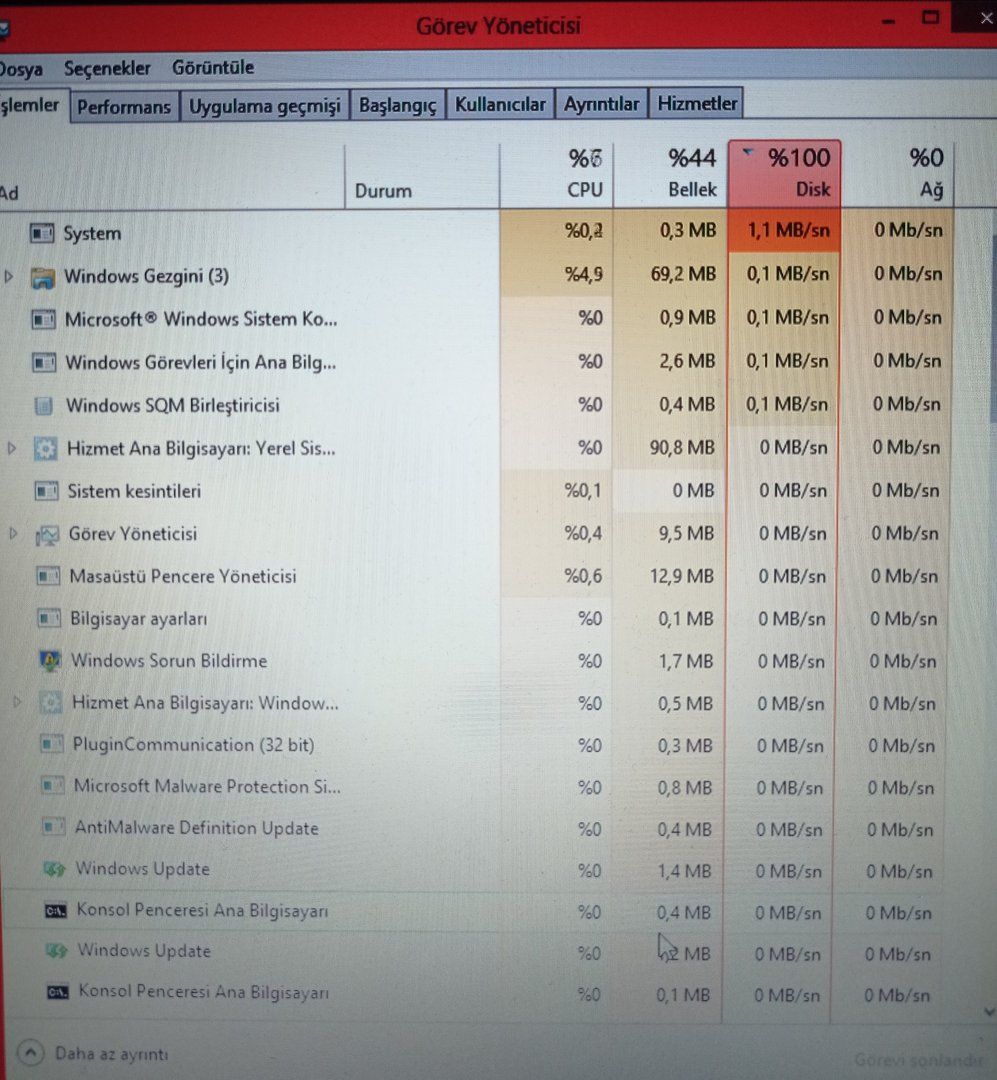Select the Hizmet Ana Bilgisayarı: Yerel Sis gear icon
The image size is (997, 1080).
click(x=45, y=449)
